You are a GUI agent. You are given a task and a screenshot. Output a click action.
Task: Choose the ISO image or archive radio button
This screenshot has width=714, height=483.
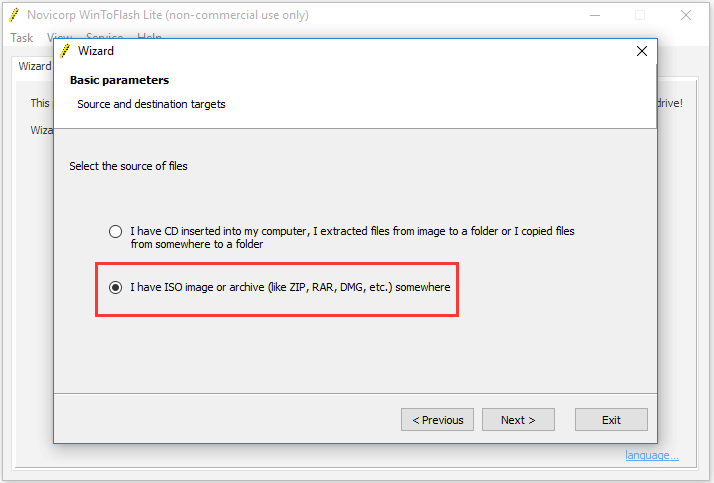click(x=115, y=287)
